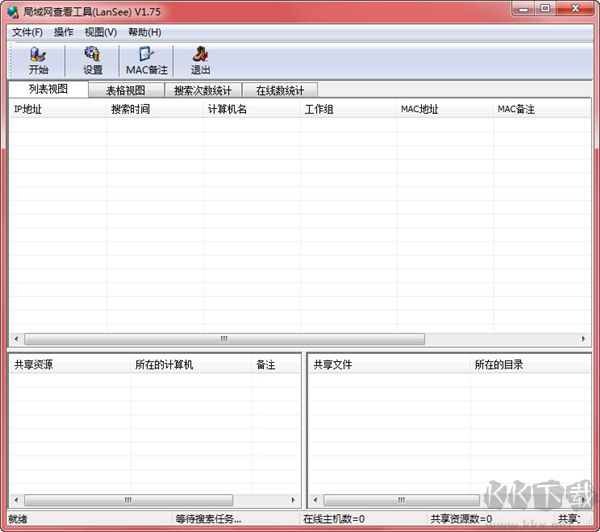This screenshot has height=532, width=600.
Task: Sort by the 工作组 column header
Action: click(349, 109)
